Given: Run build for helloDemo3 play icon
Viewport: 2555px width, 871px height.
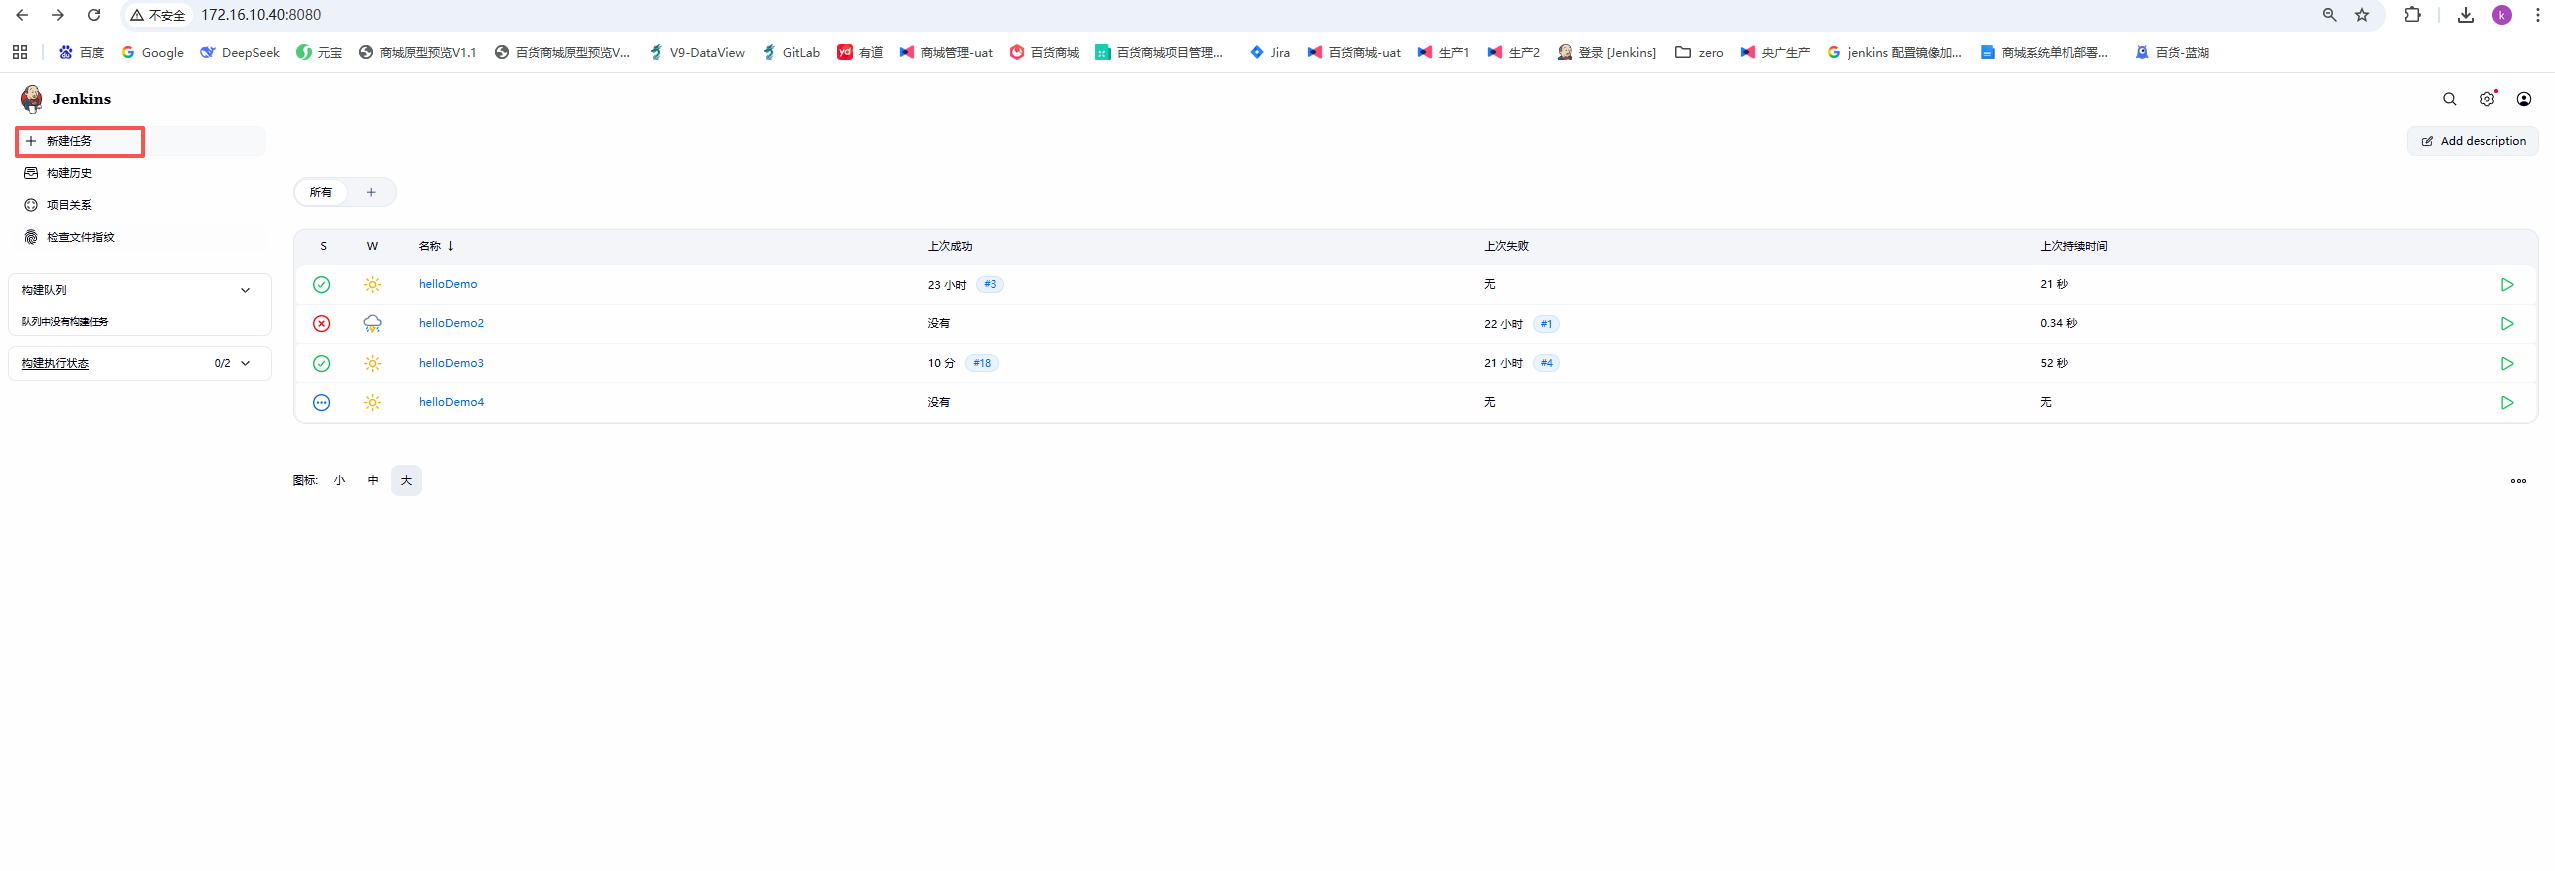Looking at the screenshot, I should click(2507, 363).
